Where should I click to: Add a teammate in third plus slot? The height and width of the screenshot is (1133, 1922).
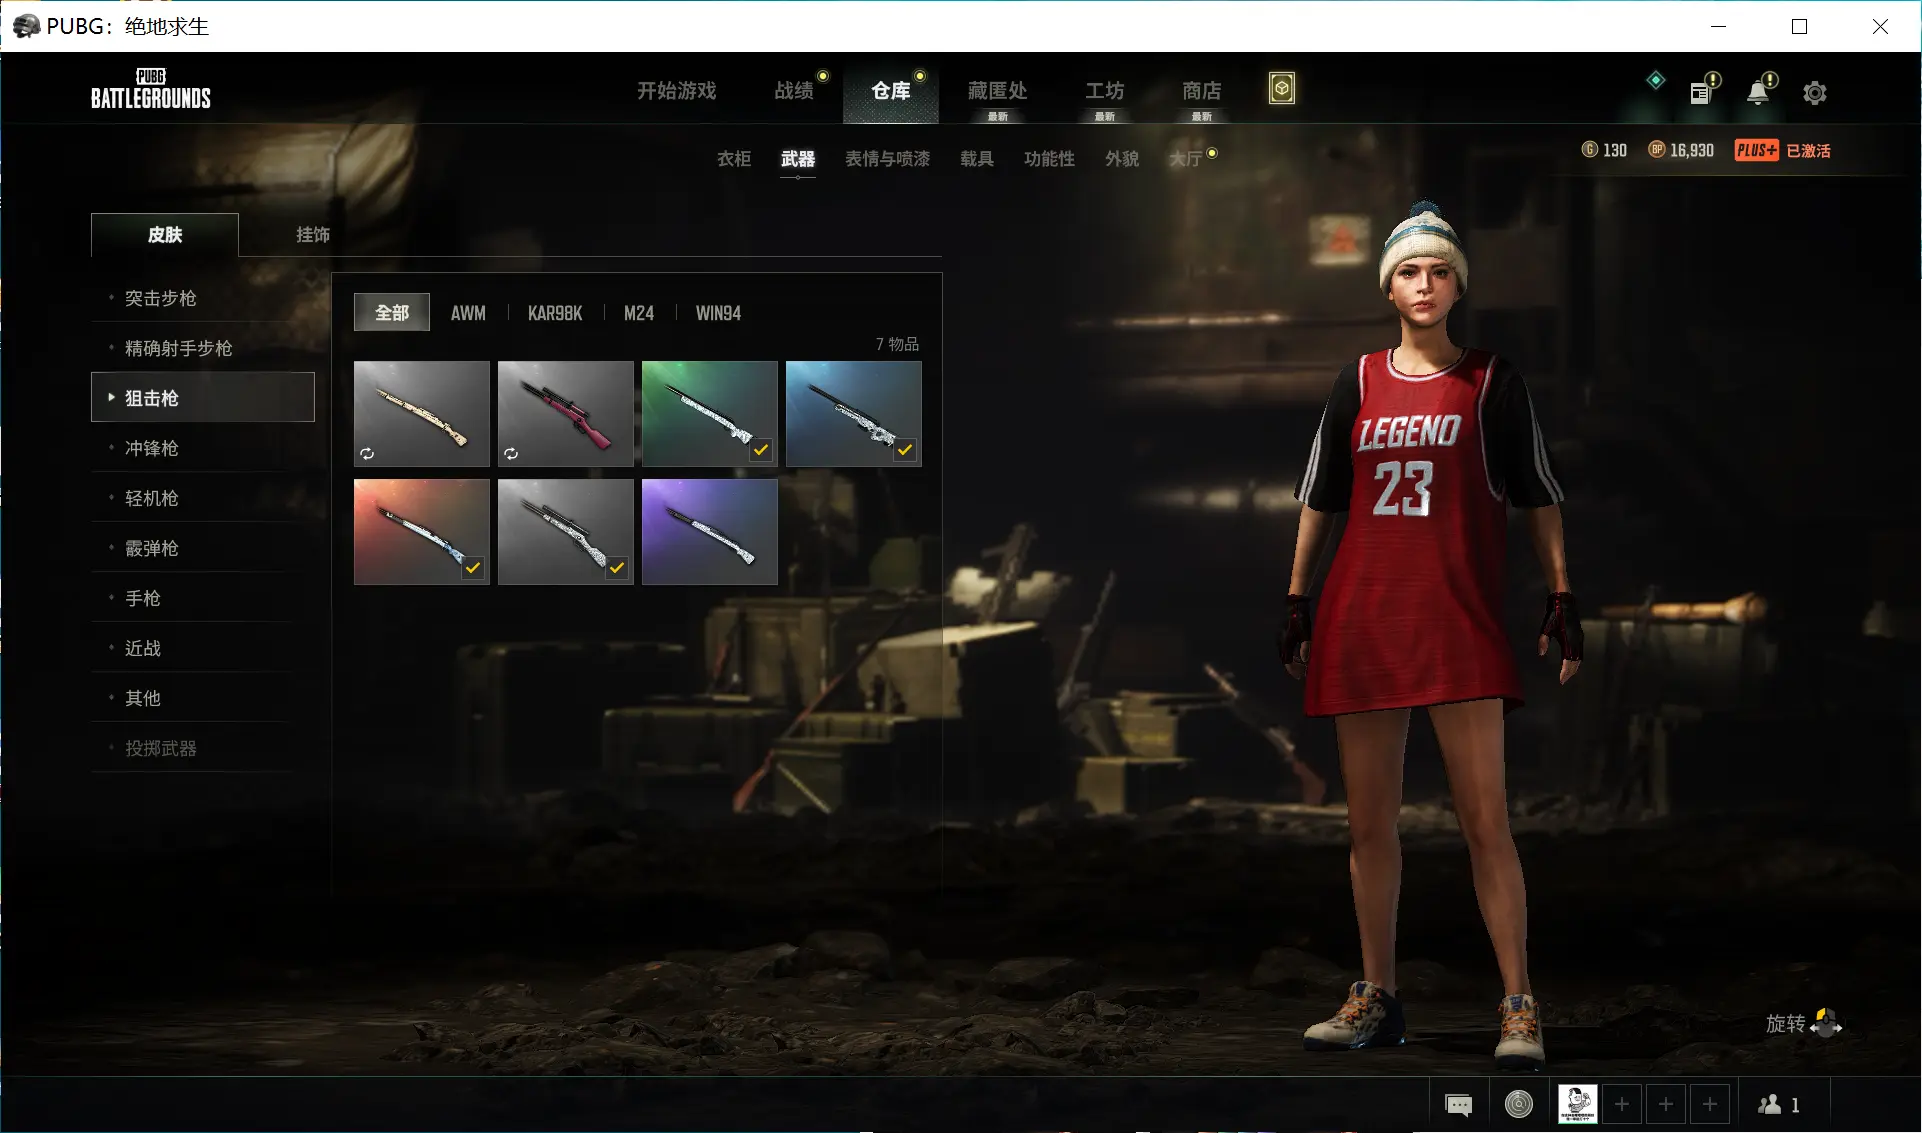pos(1710,1104)
